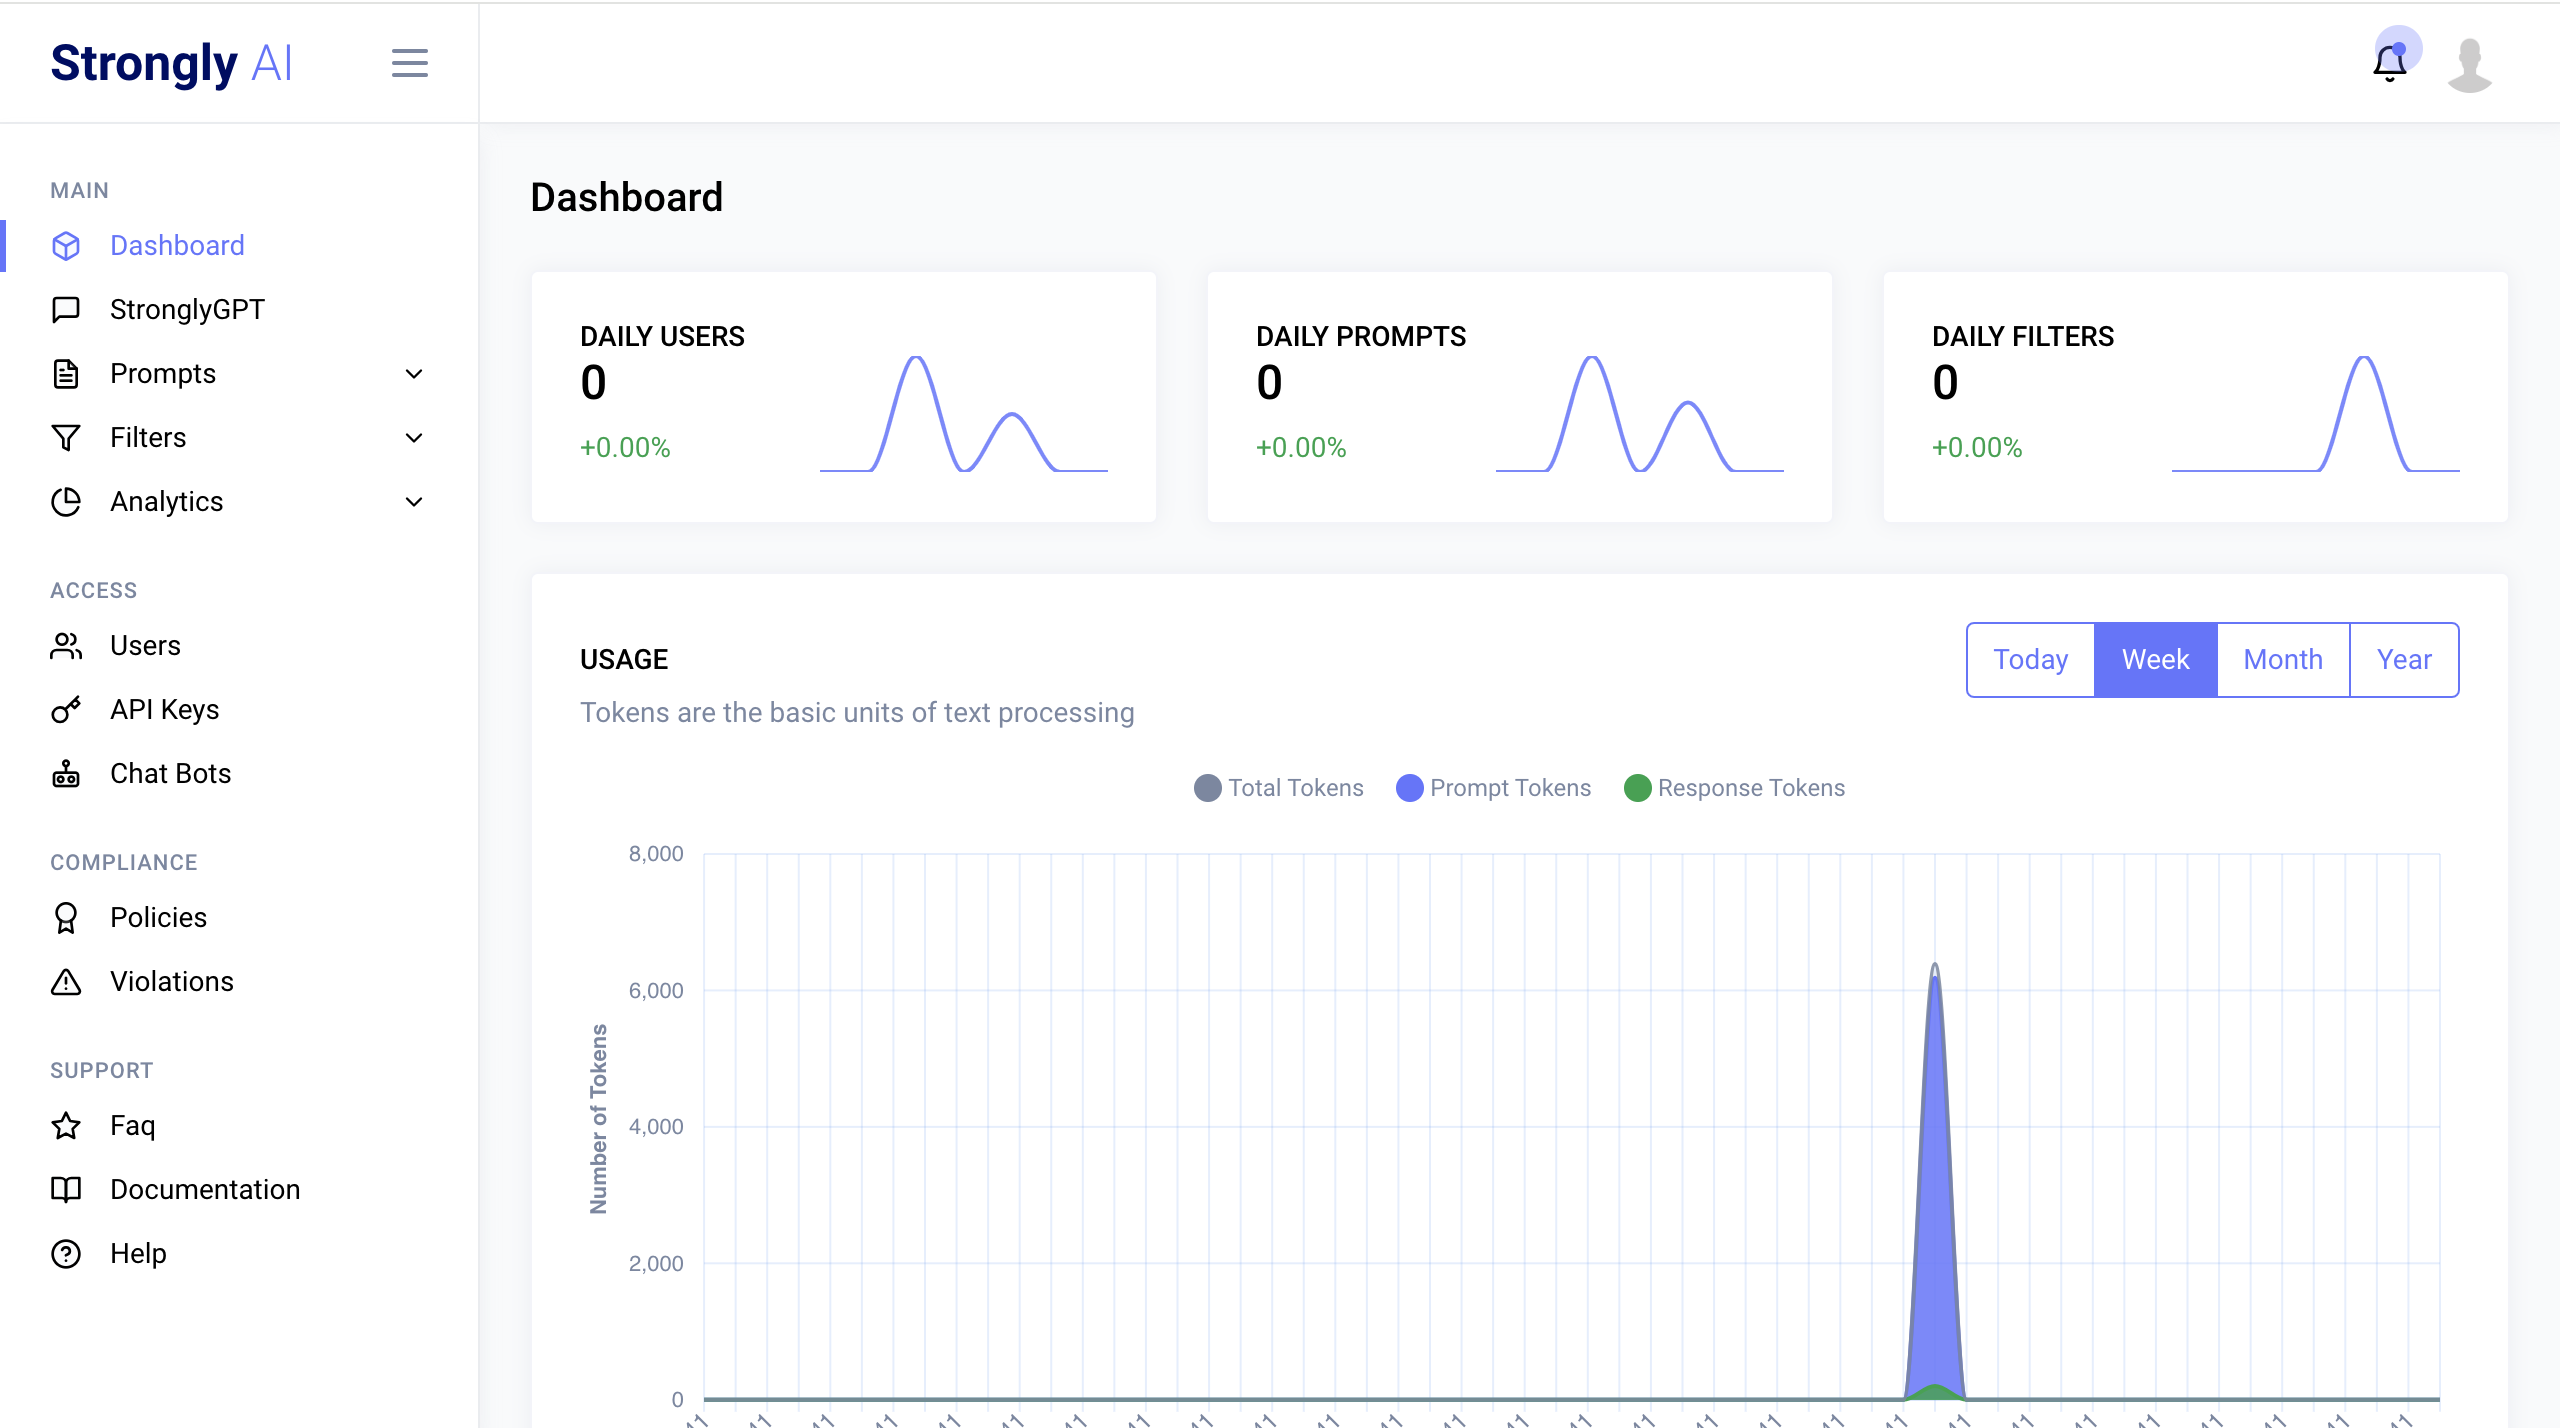This screenshot has height=1428, width=2560.
Task: Open the Prompts menu item
Action: [x=163, y=374]
